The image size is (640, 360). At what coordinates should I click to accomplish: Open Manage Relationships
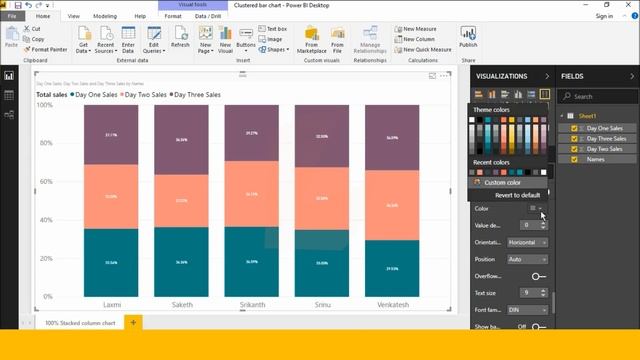coord(370,40)
